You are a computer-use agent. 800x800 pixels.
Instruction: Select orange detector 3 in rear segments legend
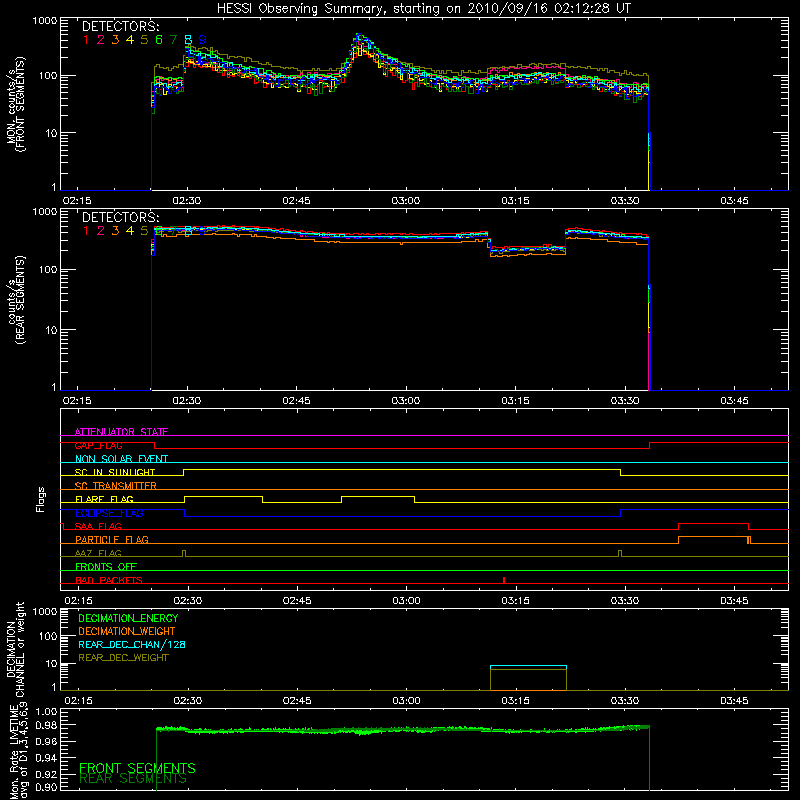click(115, 231)
